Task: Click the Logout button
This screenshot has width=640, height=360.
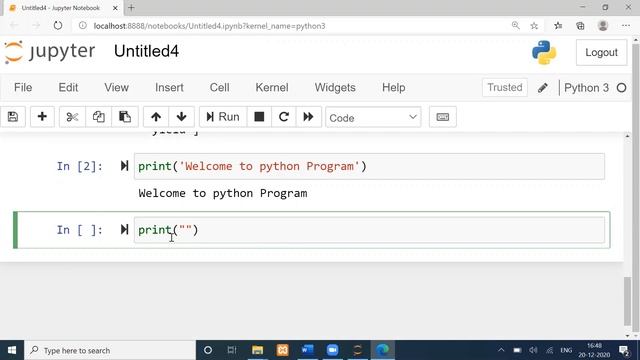Action: pyautogui.click(x=601, y=52)
